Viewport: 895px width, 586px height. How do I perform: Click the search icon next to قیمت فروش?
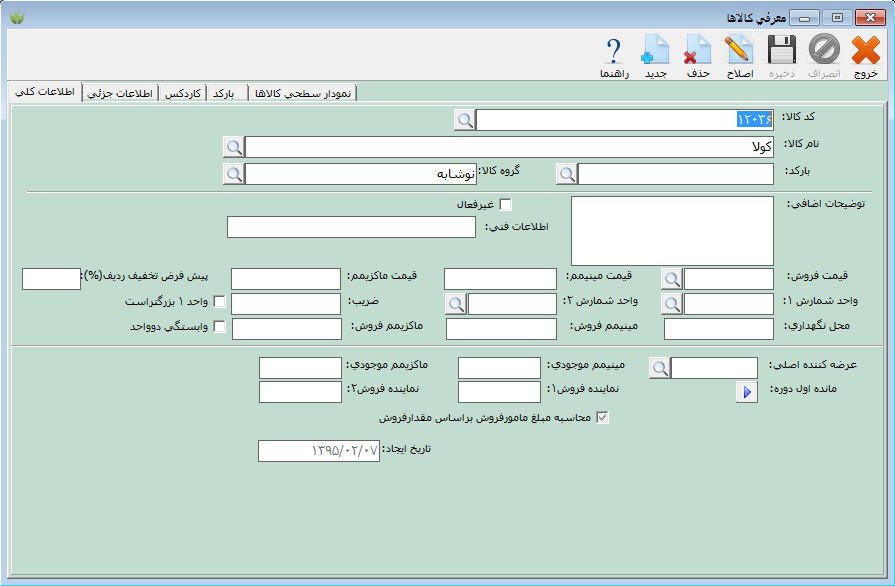pyautogui.click(x=671, y=279)
